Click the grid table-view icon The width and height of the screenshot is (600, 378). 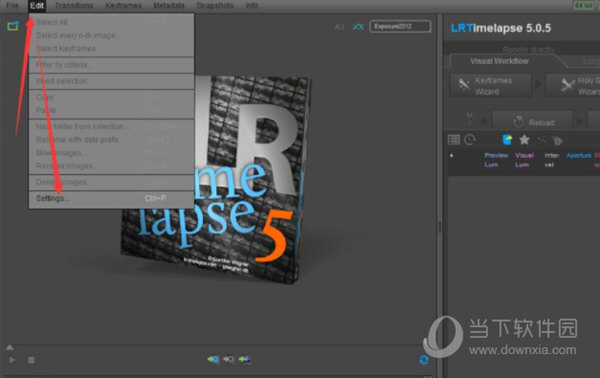pyautogui.click(x=454, y=140)
